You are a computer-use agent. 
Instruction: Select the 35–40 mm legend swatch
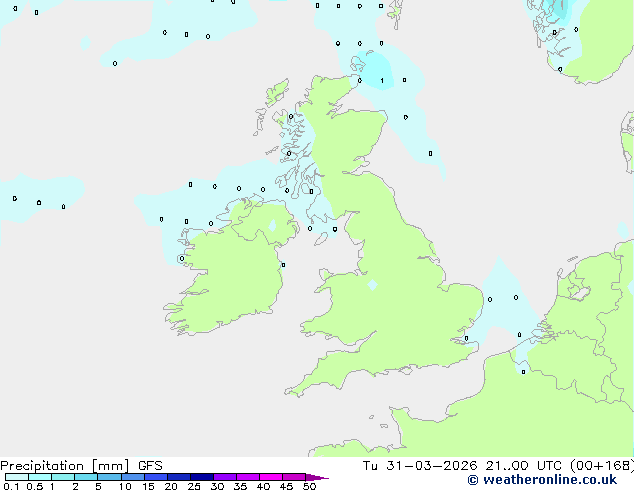[248, 477]
